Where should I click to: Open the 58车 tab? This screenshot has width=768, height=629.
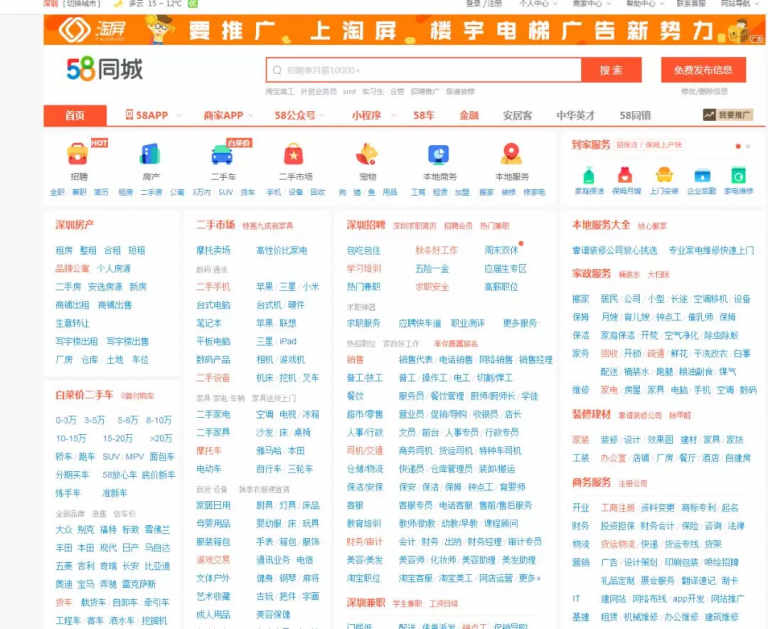click(x=424, y=115)
